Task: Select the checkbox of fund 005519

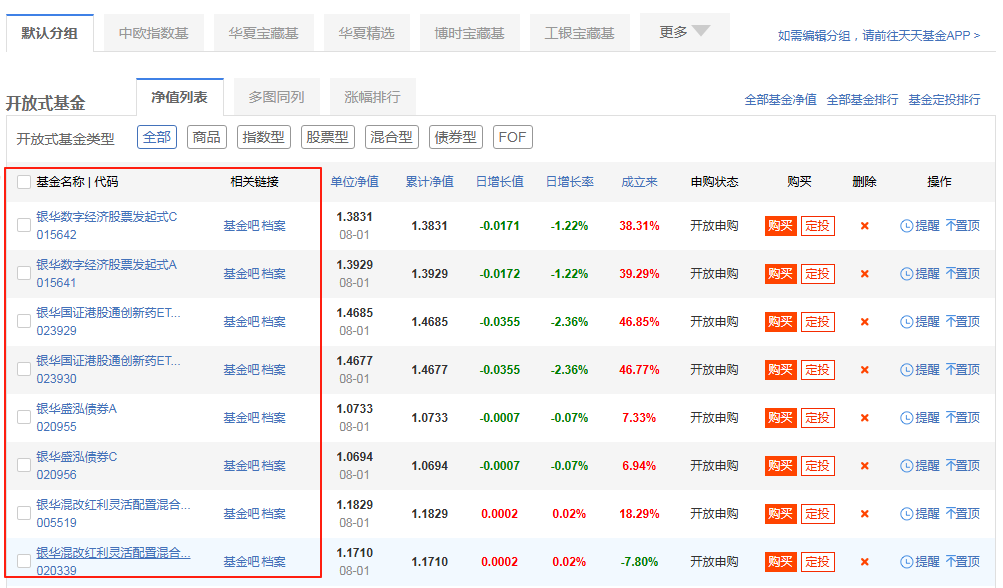Action: (x=24, y=513)
